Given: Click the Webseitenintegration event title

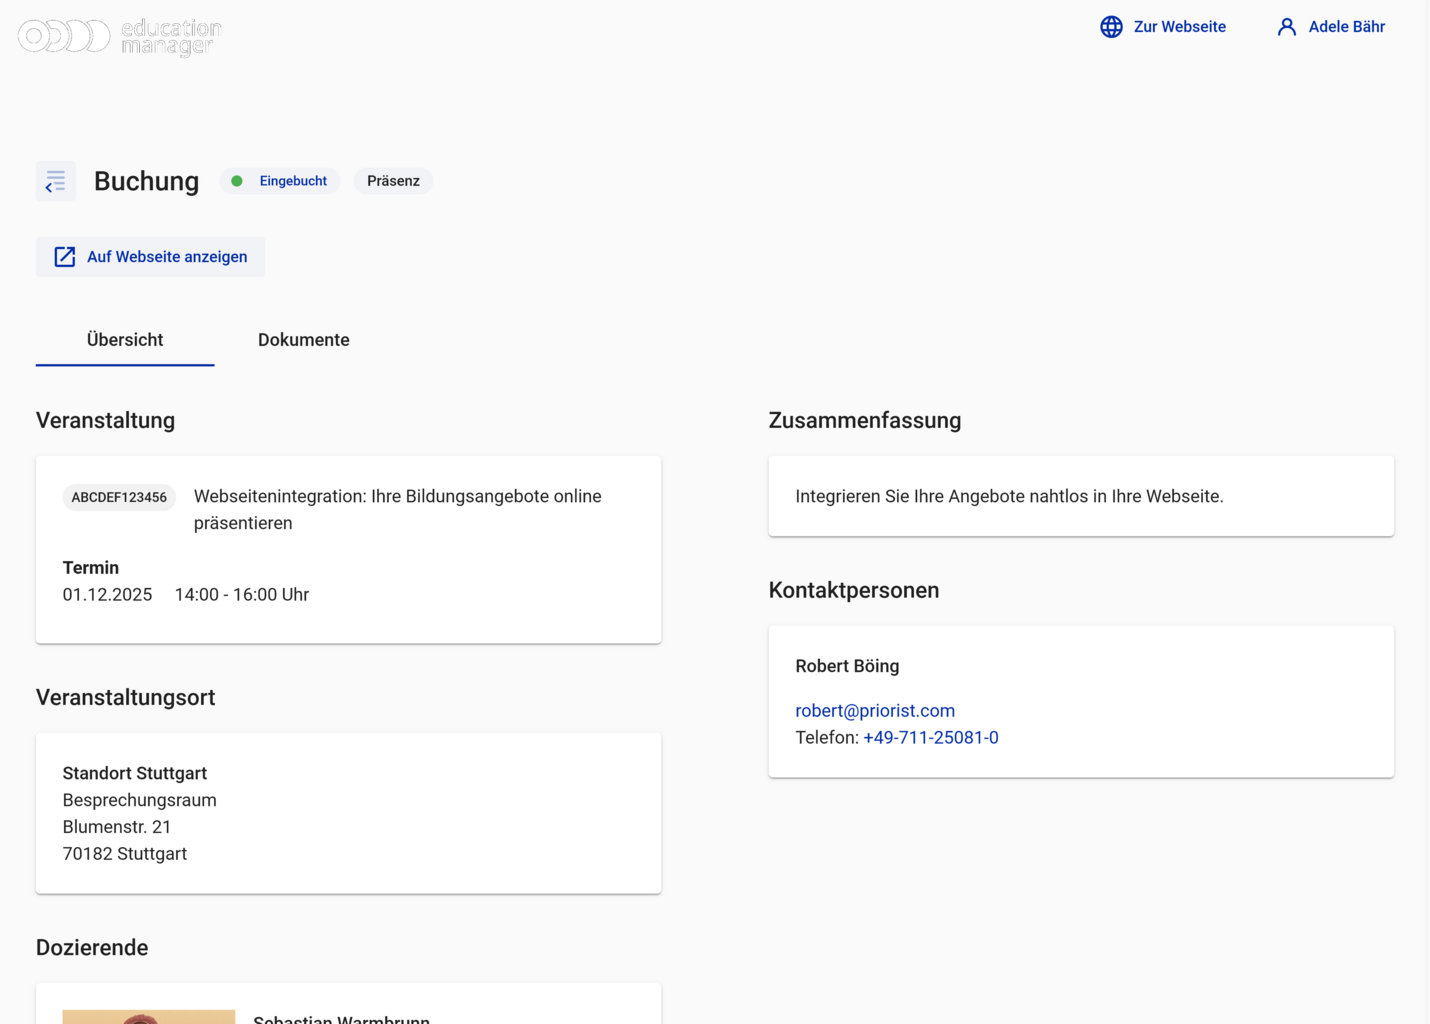Looking at the screenshot, I should pos(397,509).
